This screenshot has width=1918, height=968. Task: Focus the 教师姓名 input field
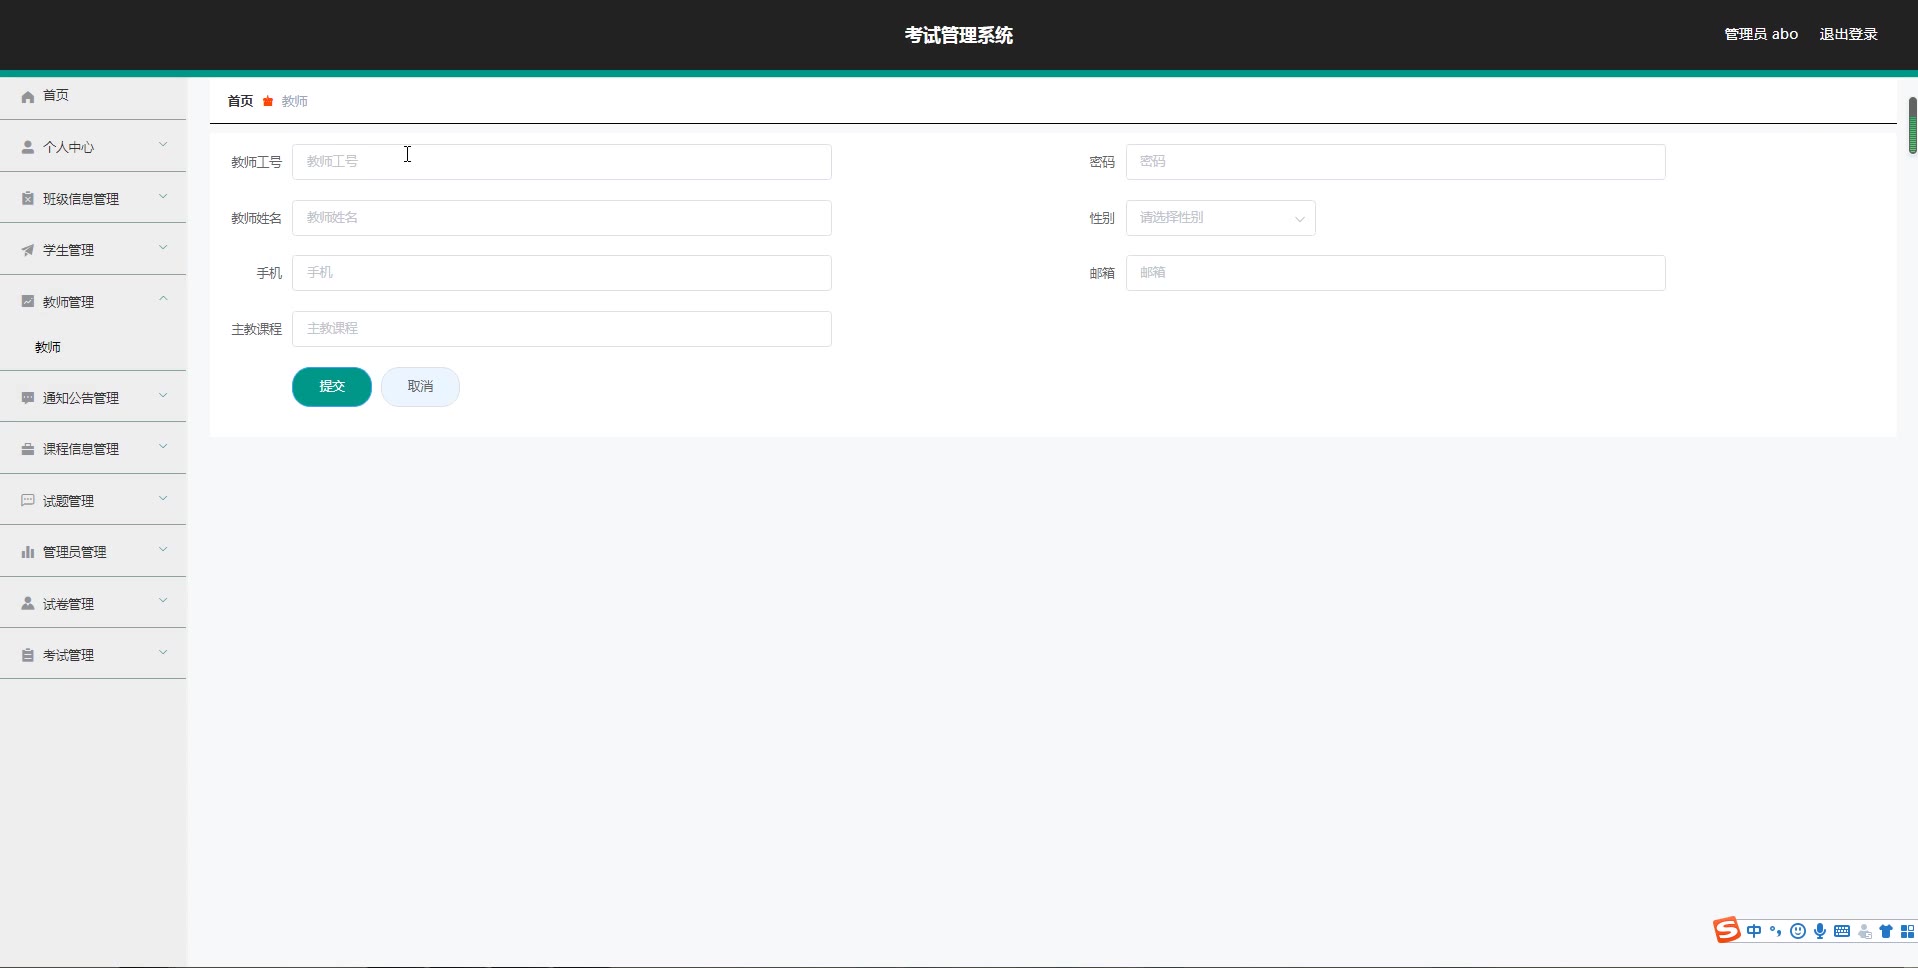point(562,218)
